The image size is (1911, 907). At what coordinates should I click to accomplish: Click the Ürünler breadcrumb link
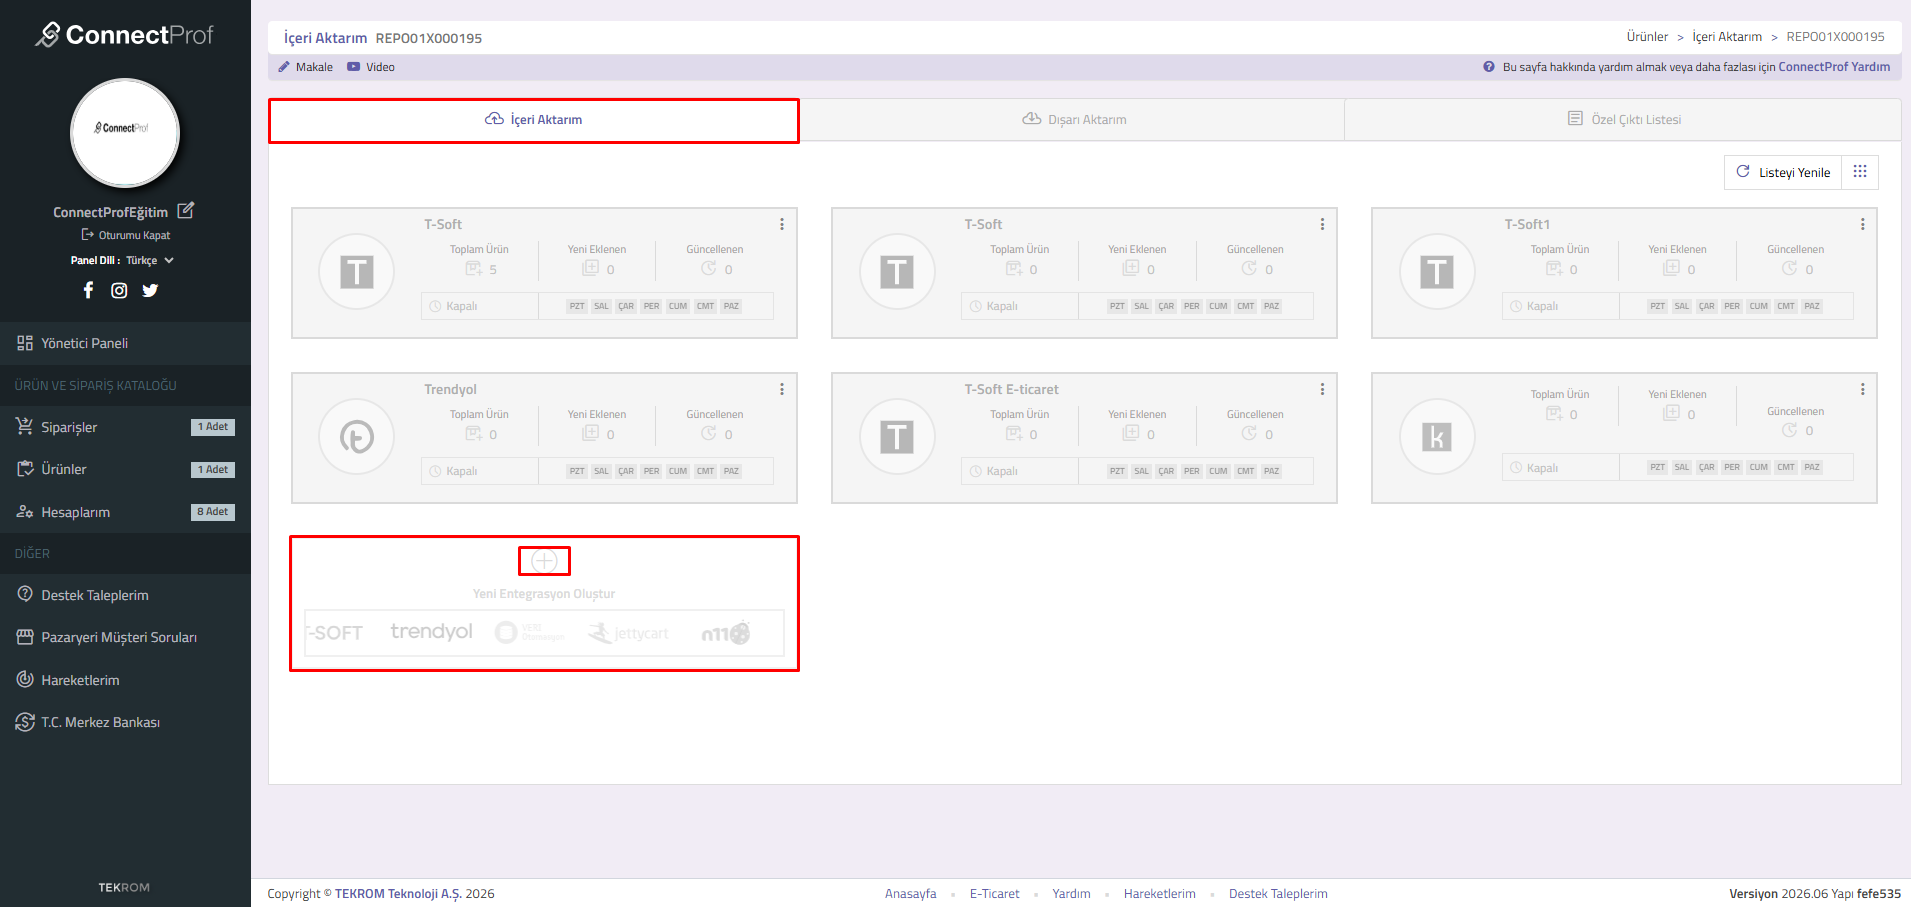tap(1647, 37)
